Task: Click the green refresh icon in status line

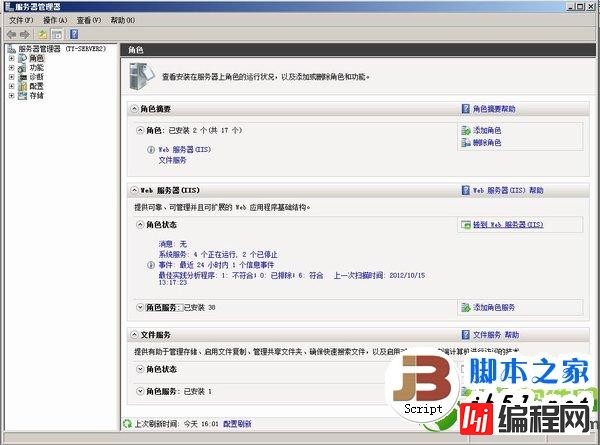Action: [127, 424]
